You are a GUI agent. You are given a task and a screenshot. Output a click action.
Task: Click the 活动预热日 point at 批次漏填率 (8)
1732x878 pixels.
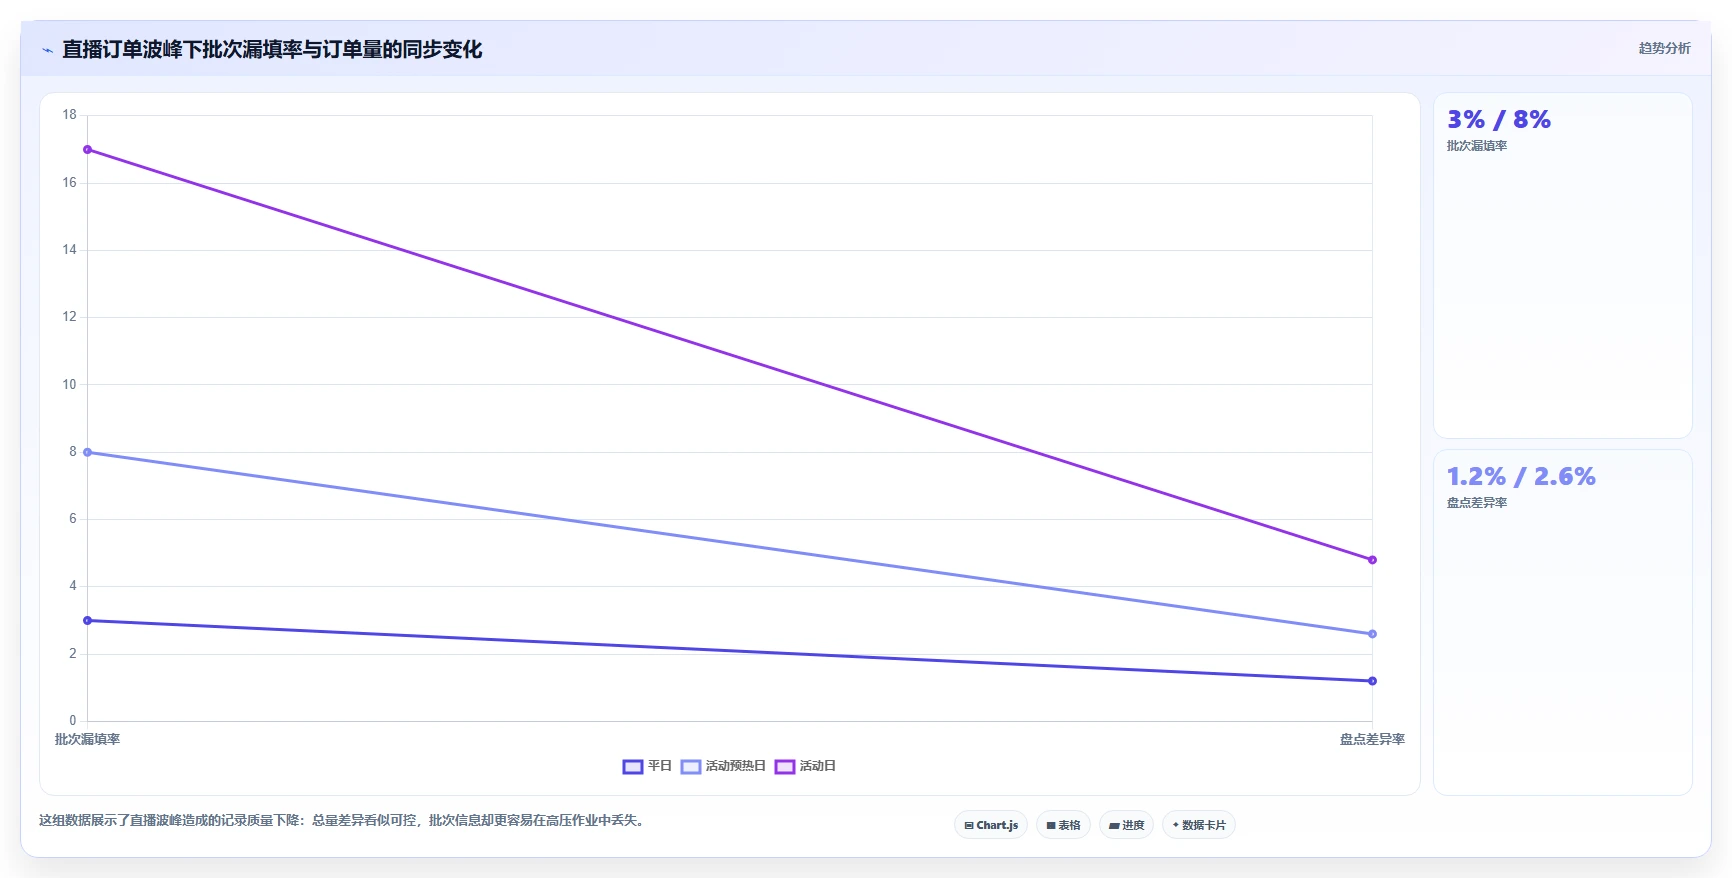point(88,452)
